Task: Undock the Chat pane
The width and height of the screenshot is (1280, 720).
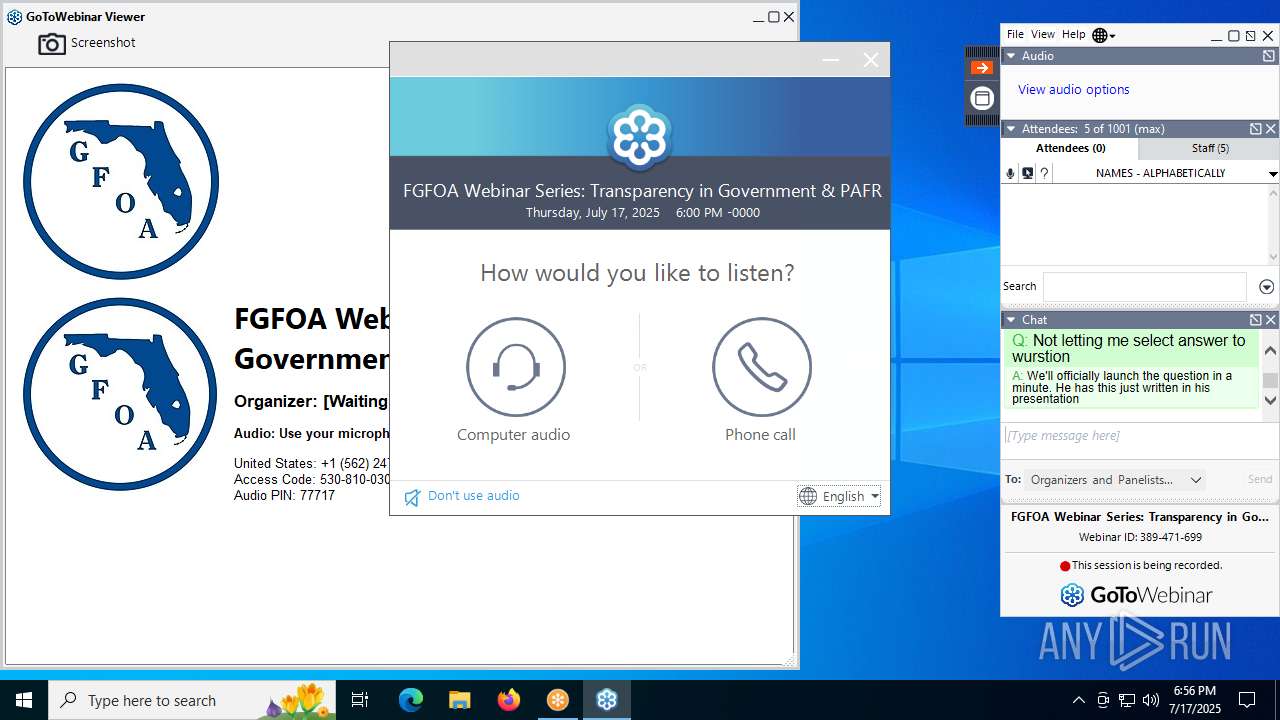Action: [1255, 320]
